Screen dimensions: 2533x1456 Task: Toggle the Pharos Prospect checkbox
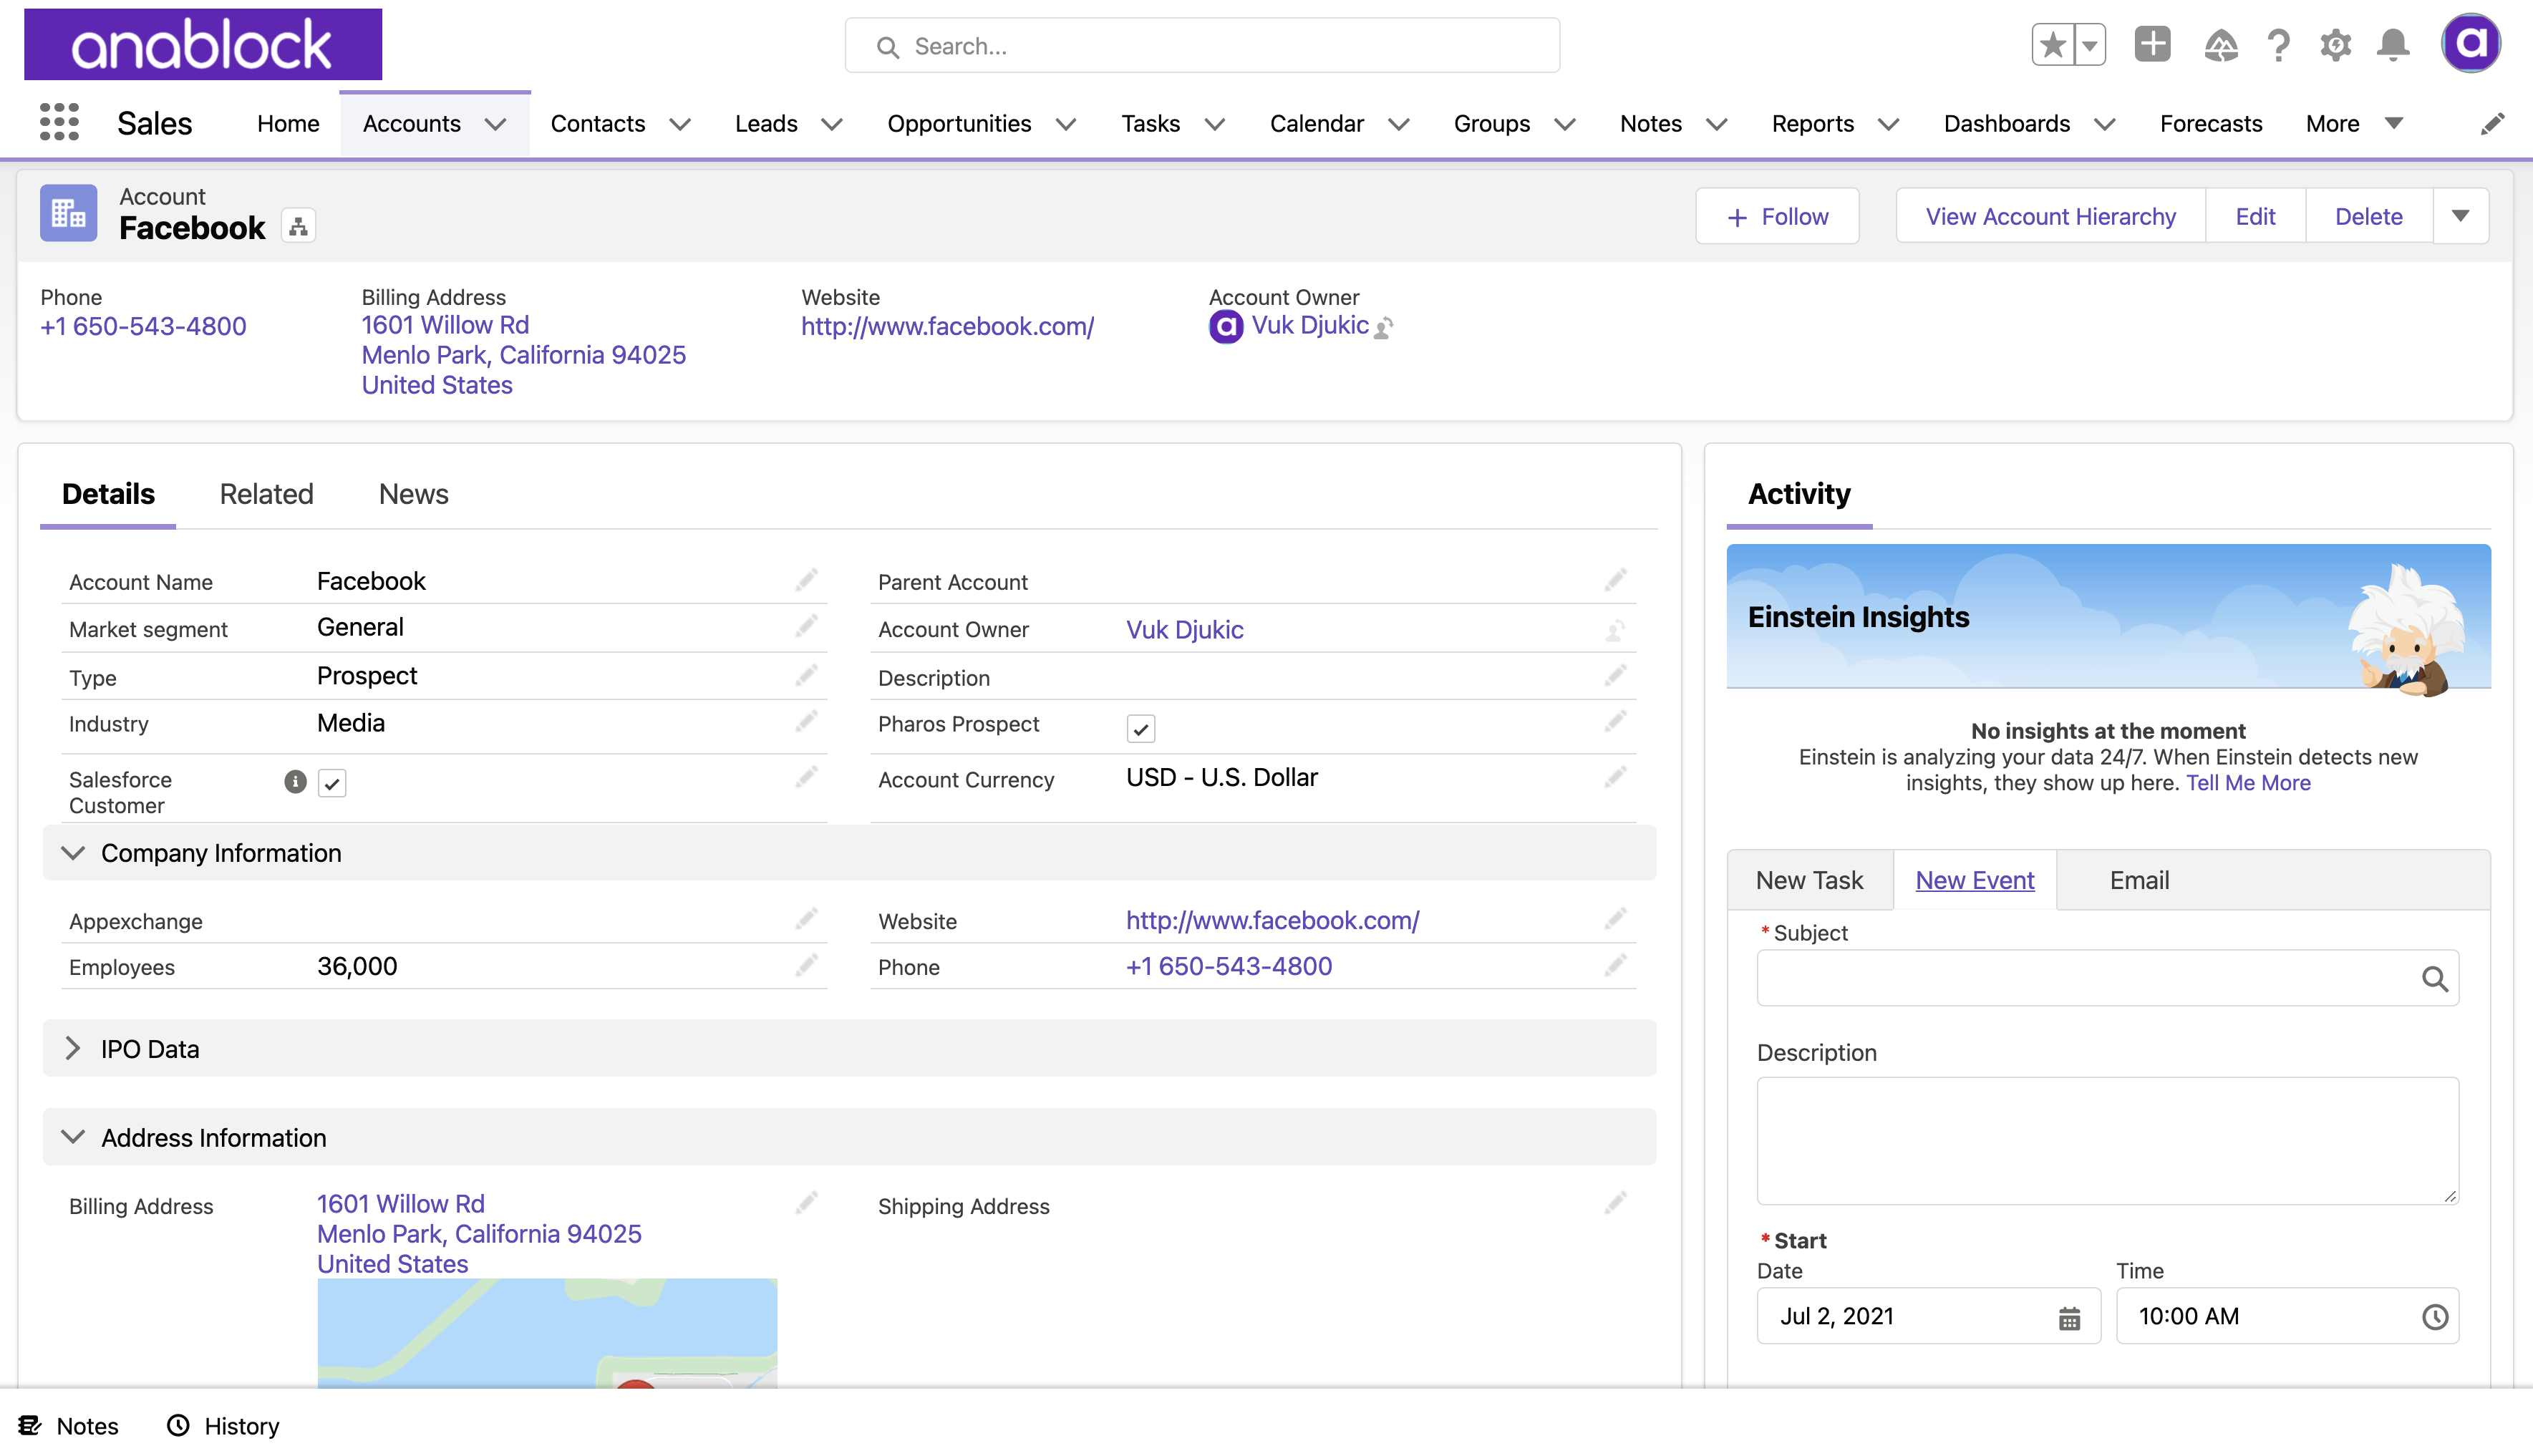[x=1140, y=728]
